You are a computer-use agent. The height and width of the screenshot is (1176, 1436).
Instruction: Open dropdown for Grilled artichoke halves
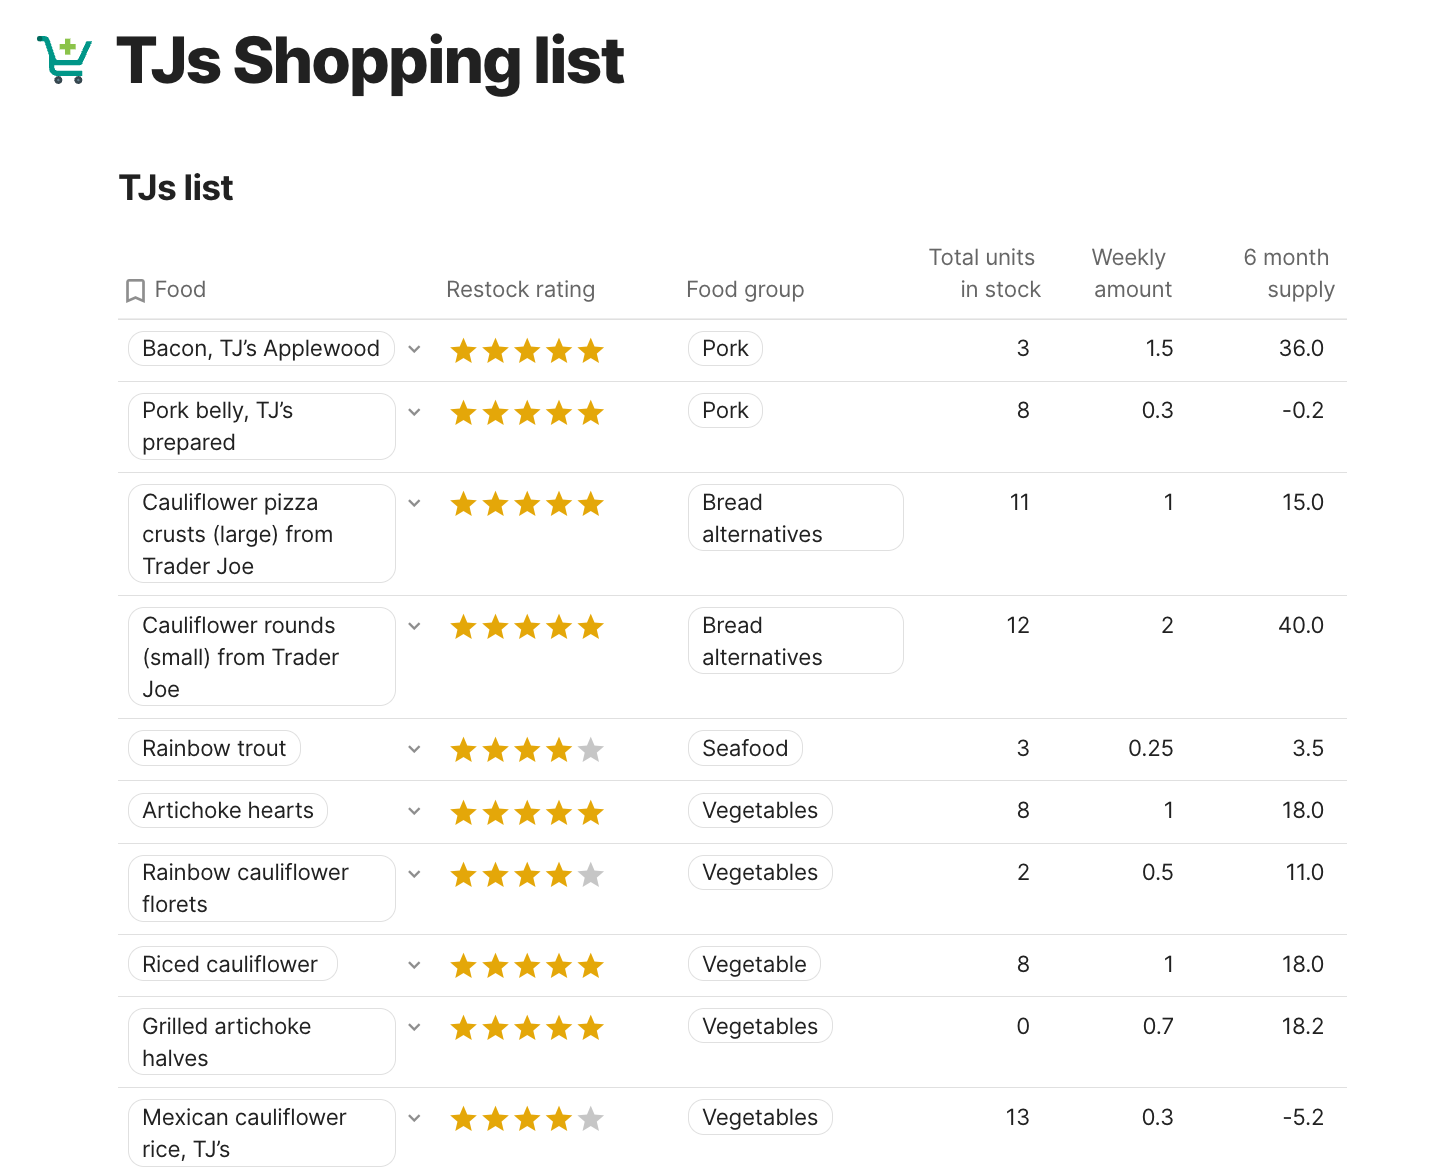(x=414, y=1027)
